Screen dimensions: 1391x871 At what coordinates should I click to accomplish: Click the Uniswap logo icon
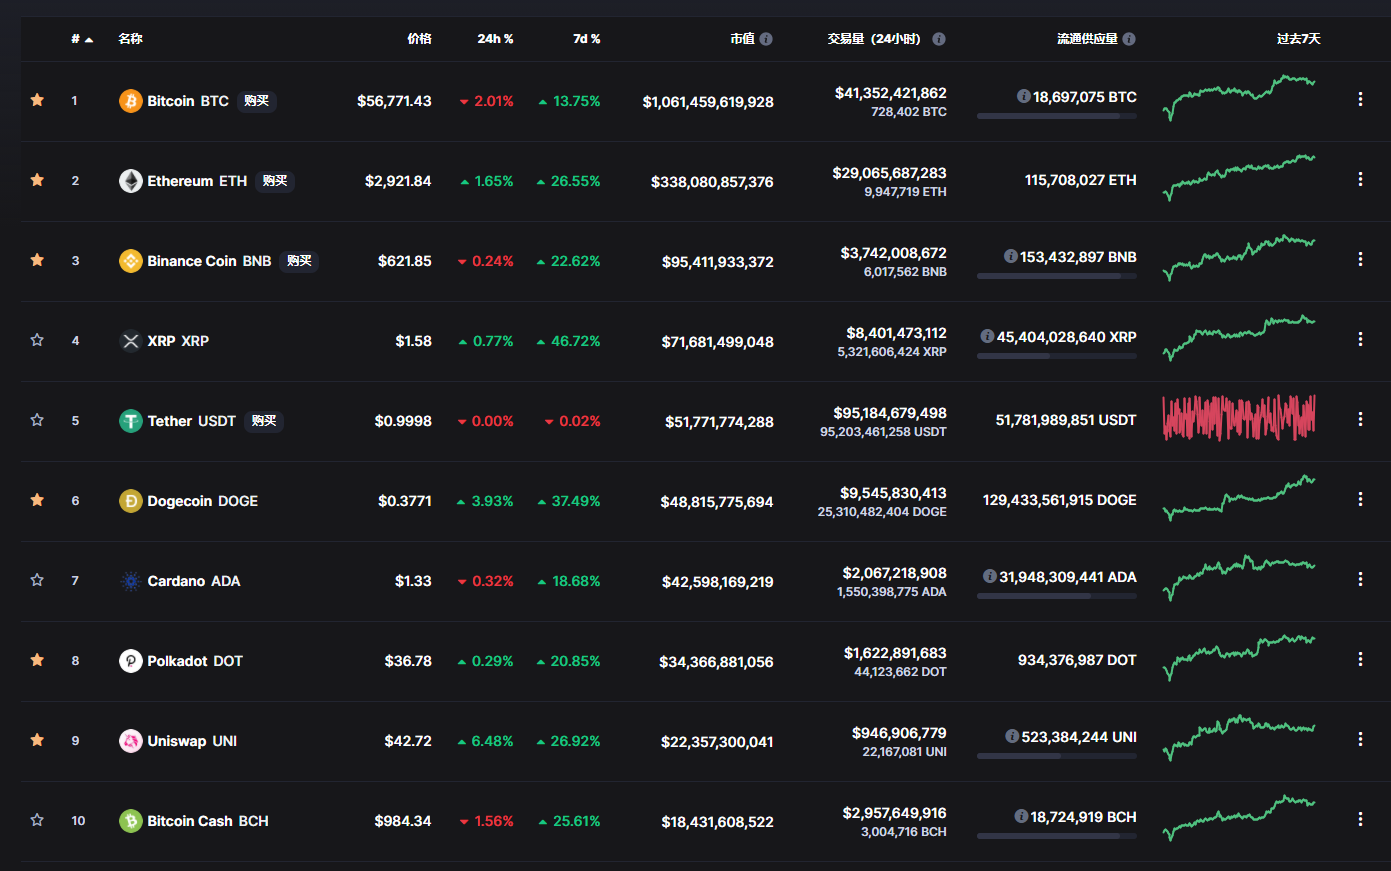click(x=131, y=741)
